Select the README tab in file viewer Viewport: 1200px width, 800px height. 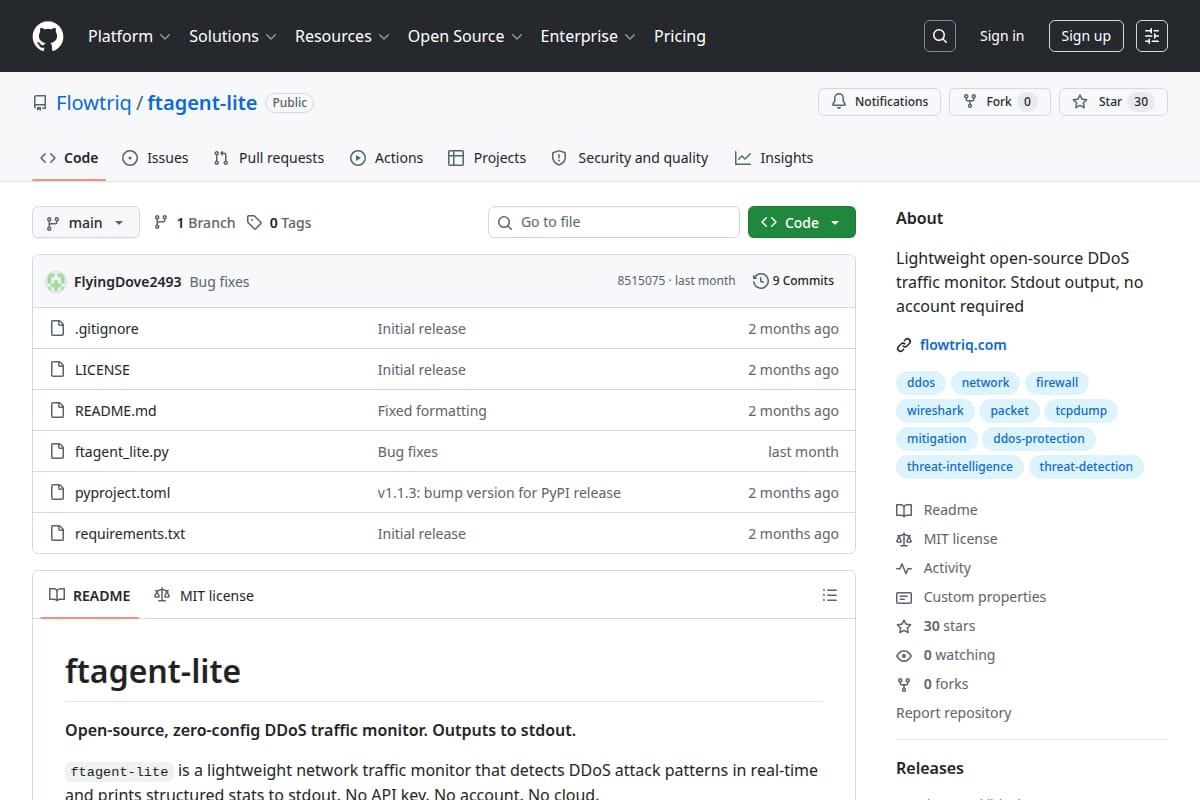tap(90, 595)
